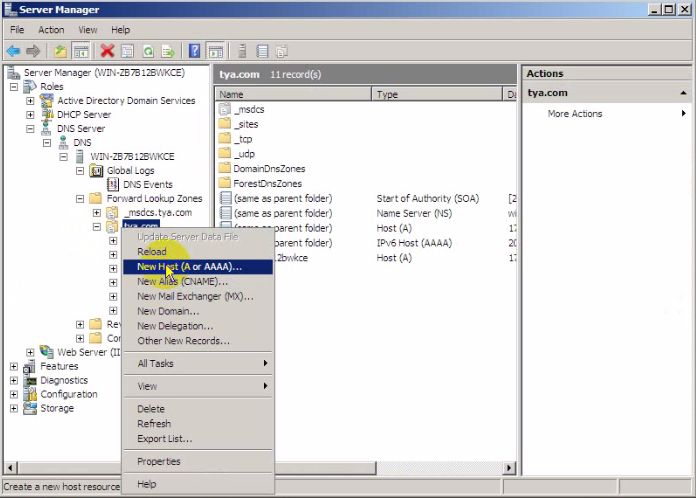
Task: Click the Global Logs icon in tree
Action: [96, 170]
